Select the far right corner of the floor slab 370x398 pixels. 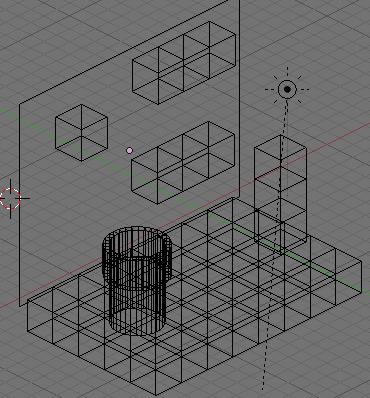coord(361,262)
